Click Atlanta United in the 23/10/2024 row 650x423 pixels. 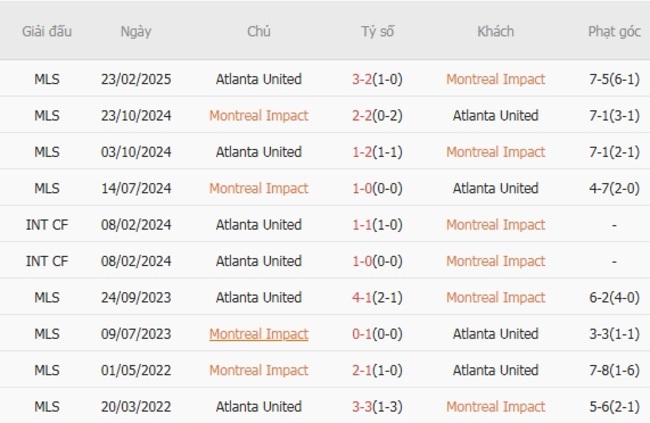click(x=495, y=116)
